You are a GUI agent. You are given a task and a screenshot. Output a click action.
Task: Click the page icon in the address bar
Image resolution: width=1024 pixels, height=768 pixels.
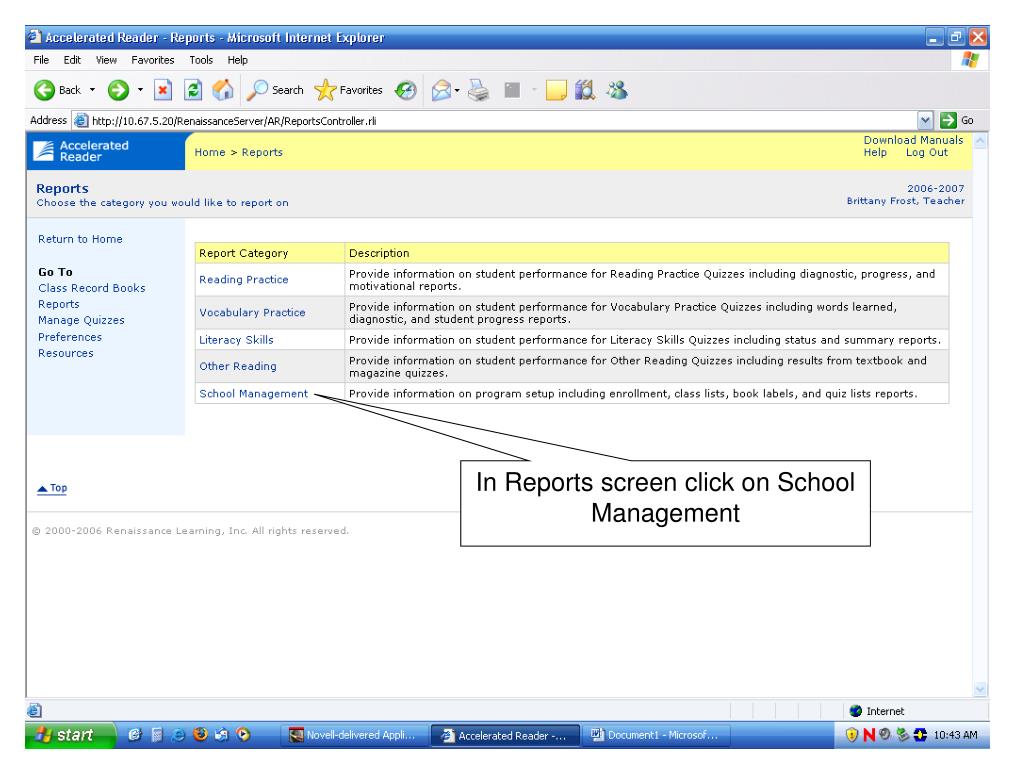(x=81, y=120)
